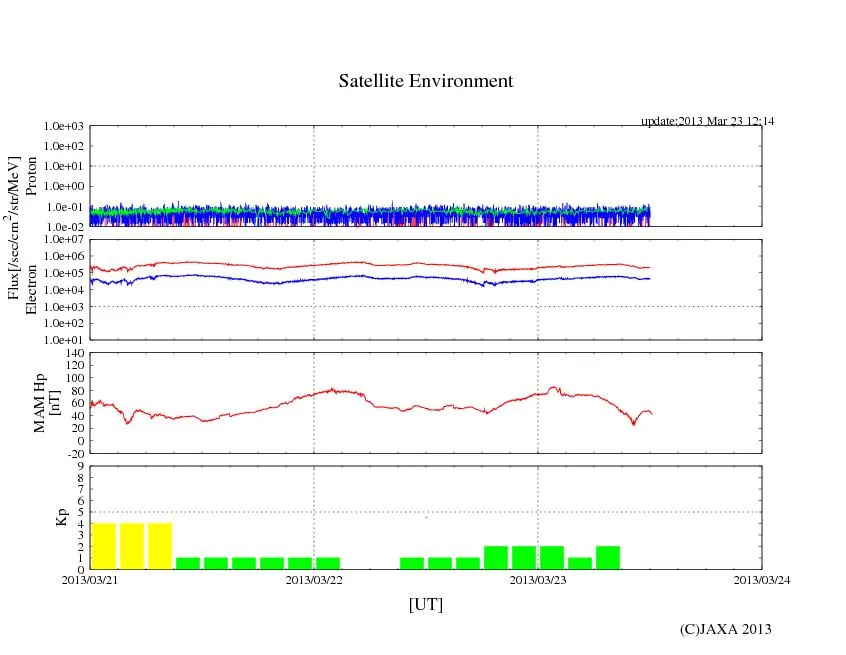Select the Flux[/sec/cm2/str/MeV] axis label
The image size is (846, 655).
(13, 228)
